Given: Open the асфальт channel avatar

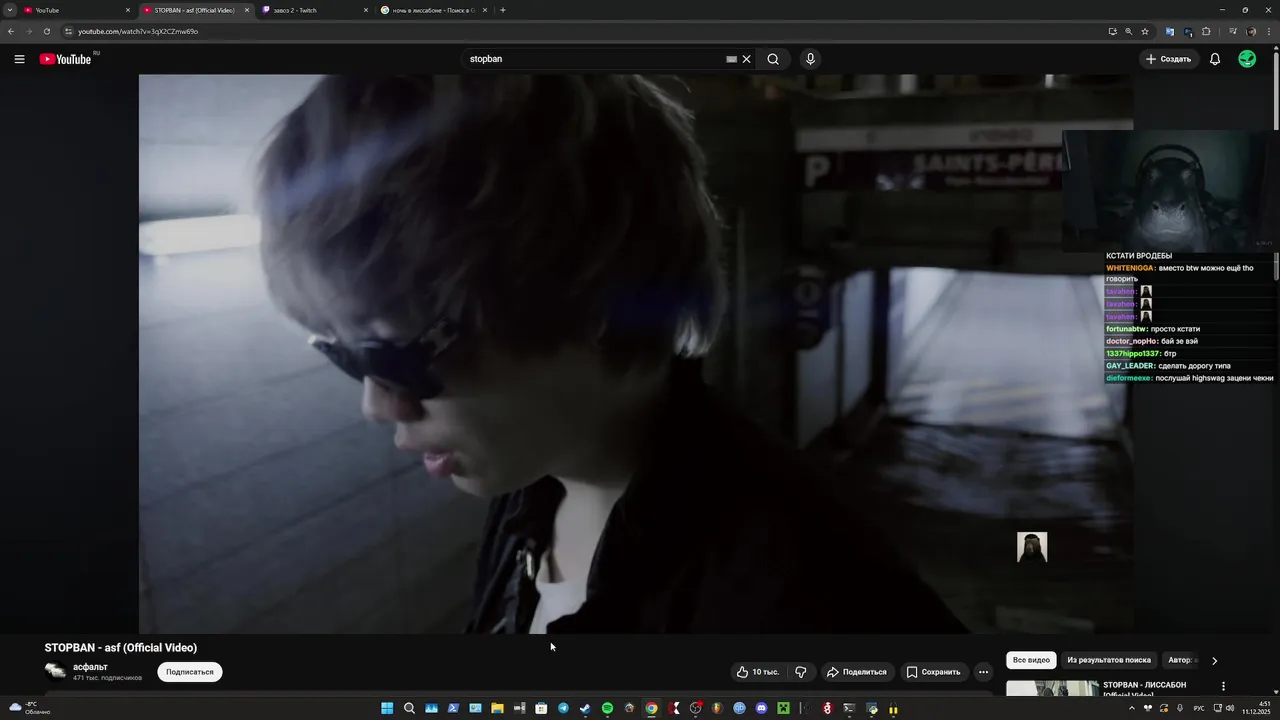Looking at the screenshot, I should point(55,671).
